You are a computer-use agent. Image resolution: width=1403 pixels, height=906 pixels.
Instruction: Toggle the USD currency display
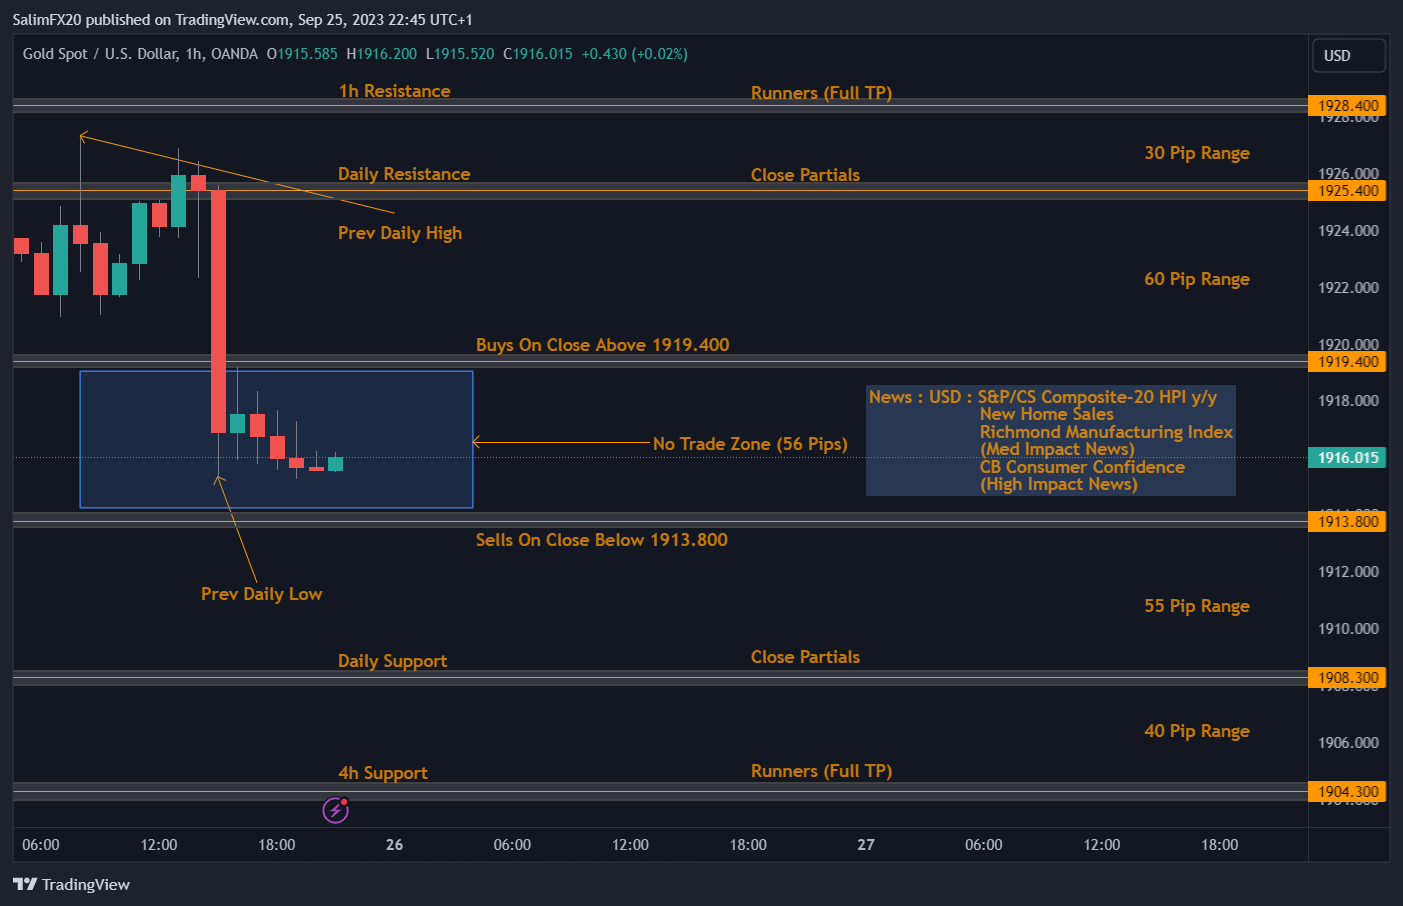[1348, 55]
